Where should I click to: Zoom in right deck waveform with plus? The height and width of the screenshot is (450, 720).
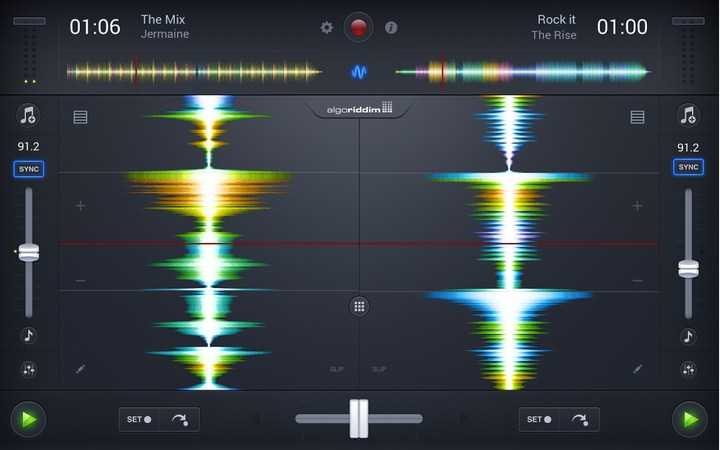click(x=637, y=206)
